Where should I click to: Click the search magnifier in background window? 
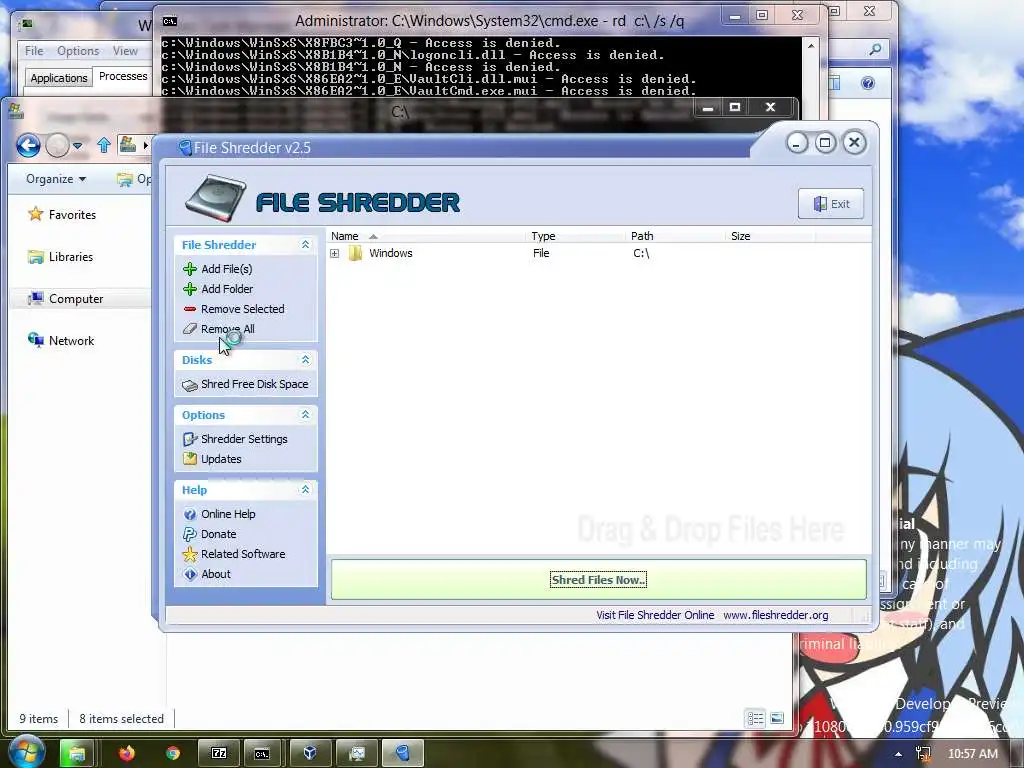(x=875, y=49)
